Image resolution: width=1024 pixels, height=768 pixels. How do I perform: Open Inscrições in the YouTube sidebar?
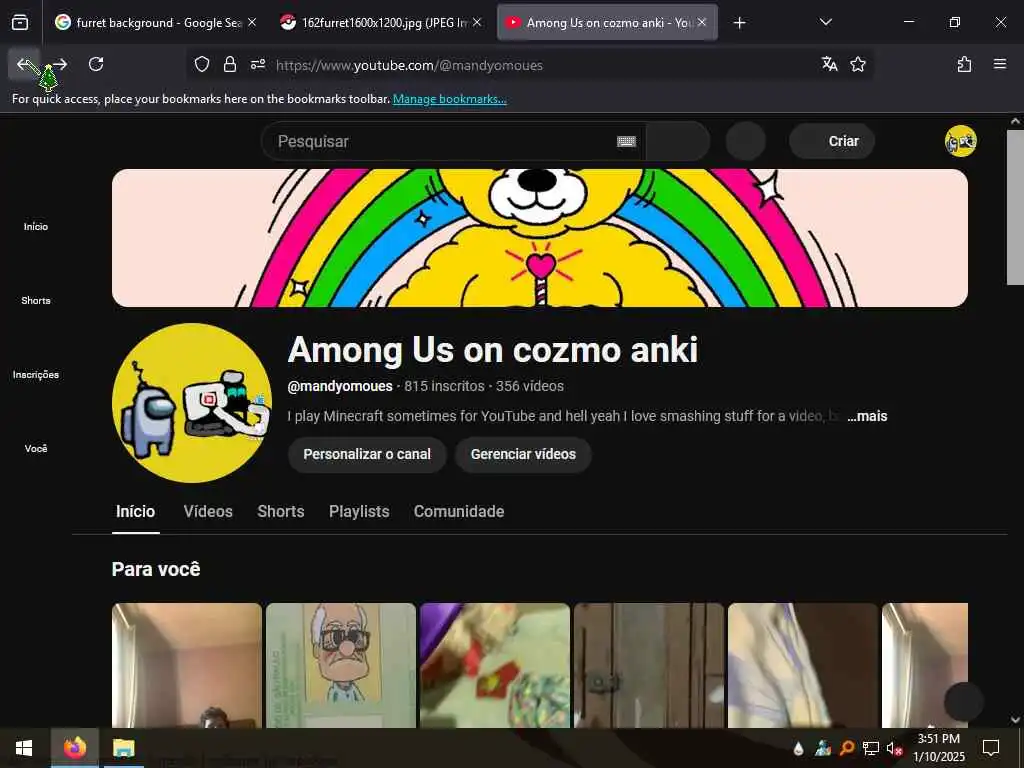coord(36,374)
